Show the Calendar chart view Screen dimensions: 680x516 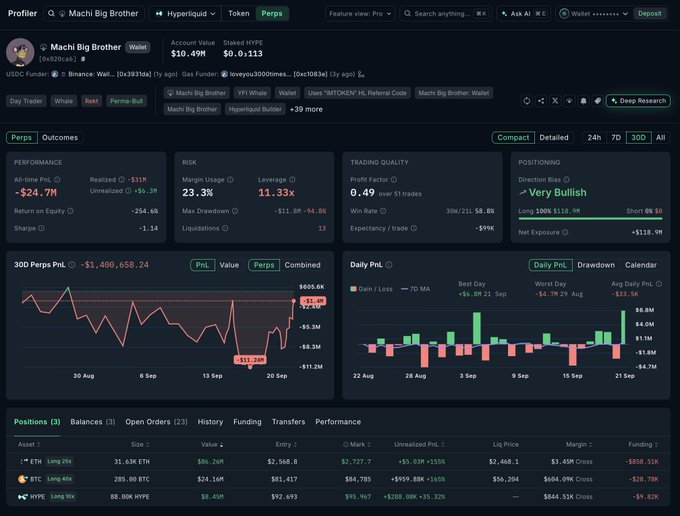click(x=641, y=265)
